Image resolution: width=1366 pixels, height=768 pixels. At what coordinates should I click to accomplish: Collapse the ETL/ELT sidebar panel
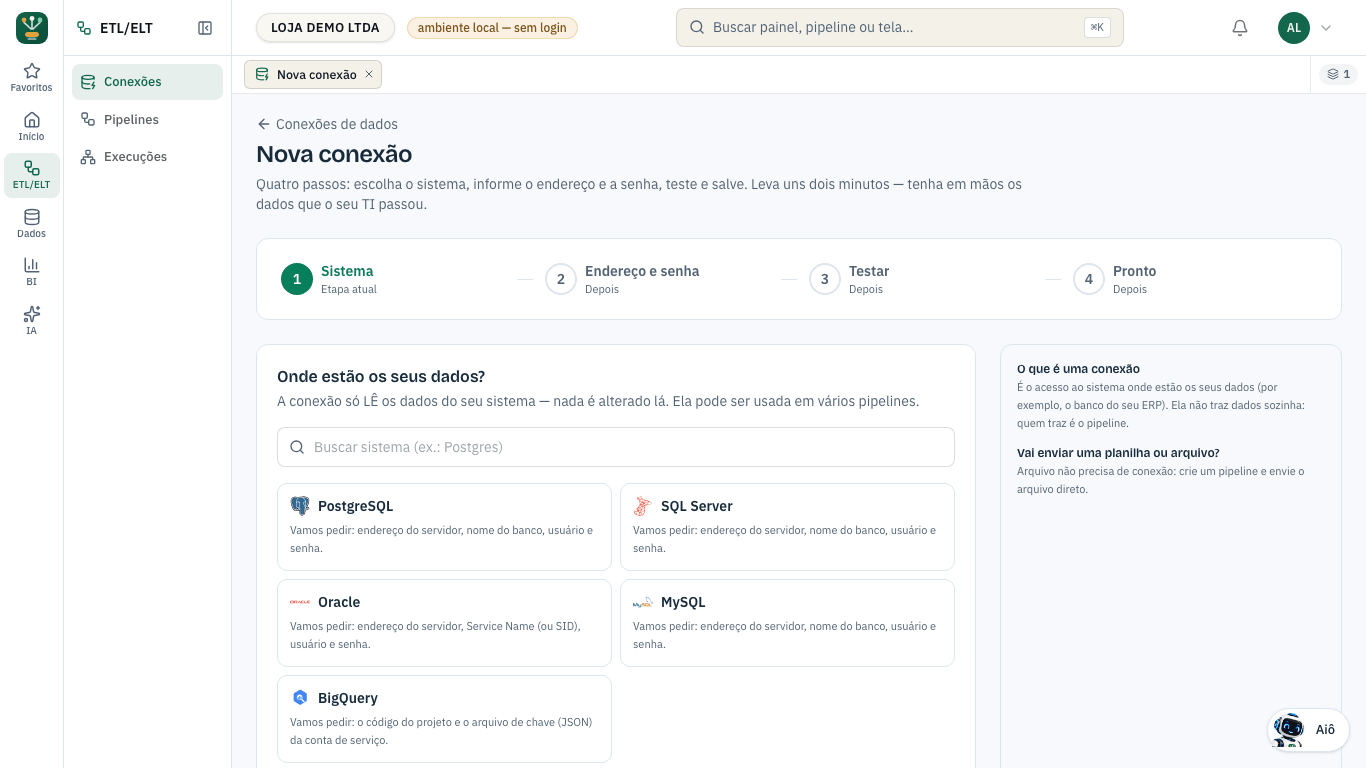tap(205, 28)
